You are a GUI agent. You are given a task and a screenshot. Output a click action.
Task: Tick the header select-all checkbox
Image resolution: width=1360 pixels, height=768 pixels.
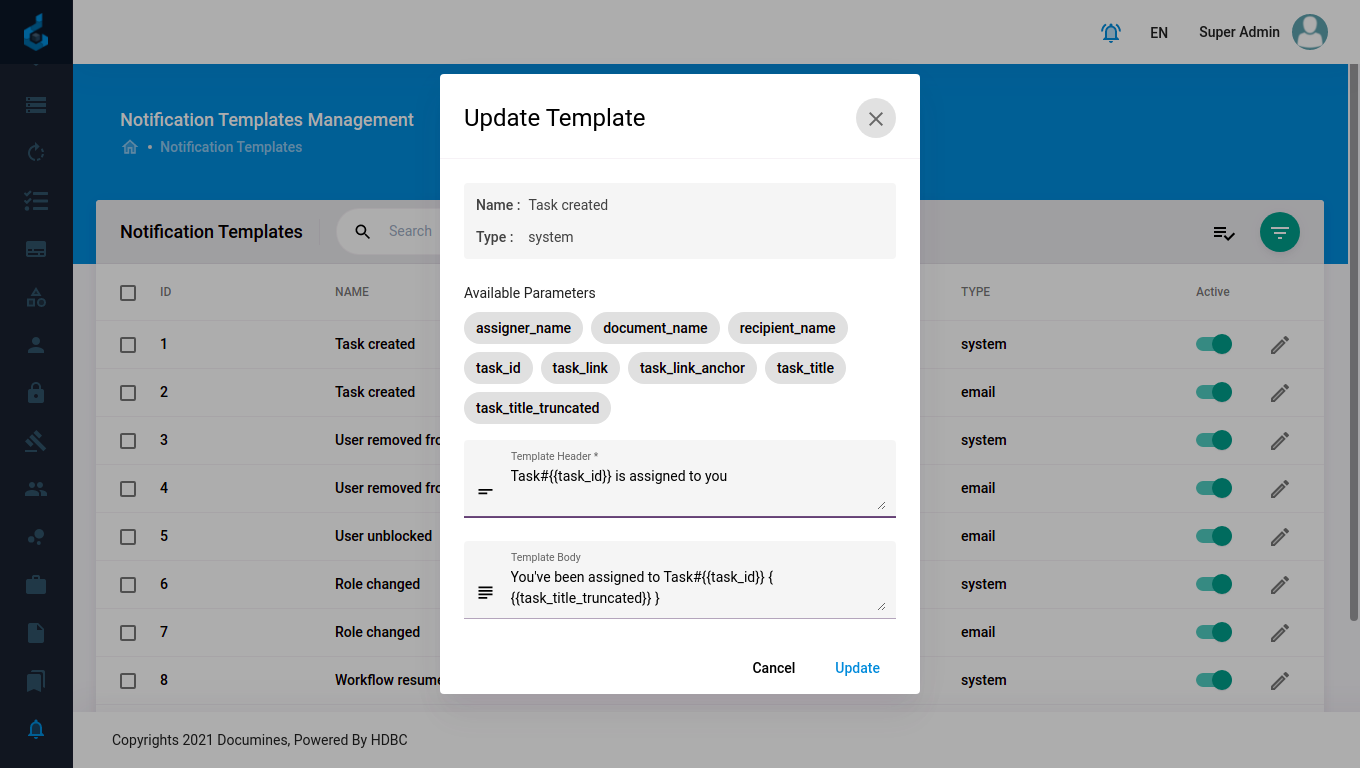tap(128, 293)
